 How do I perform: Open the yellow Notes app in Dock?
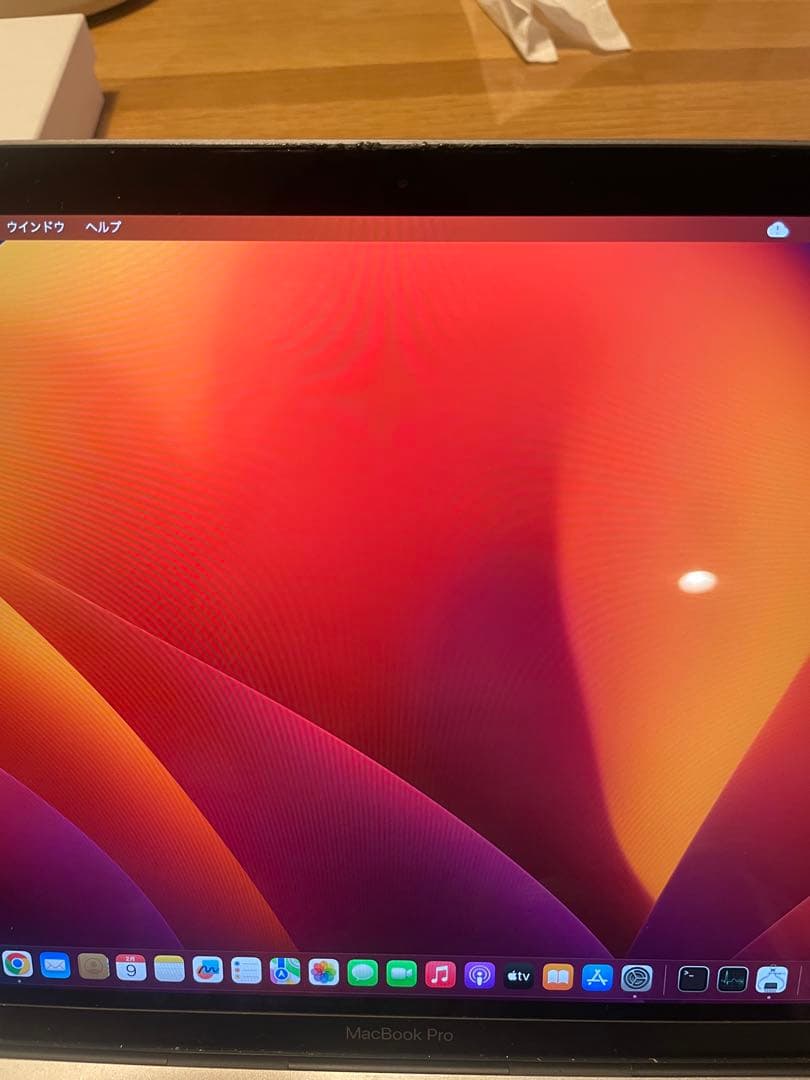pyautogui.click(x=169, y=969)
